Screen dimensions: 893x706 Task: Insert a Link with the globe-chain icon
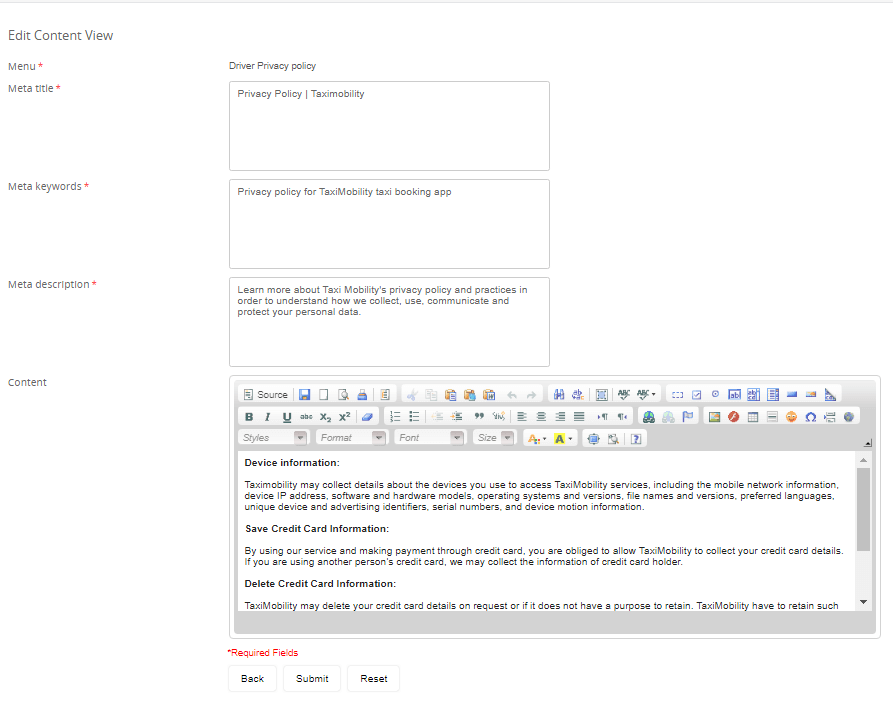(649, 417)
